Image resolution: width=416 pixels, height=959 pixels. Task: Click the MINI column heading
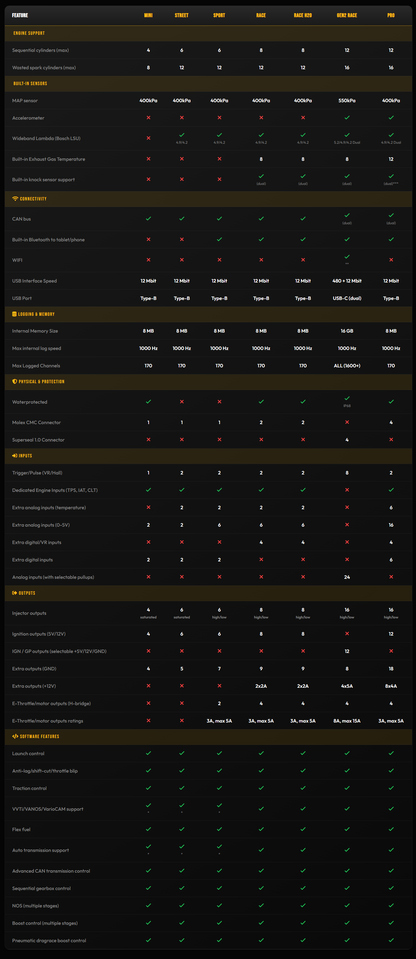click(x=148, y=15)
